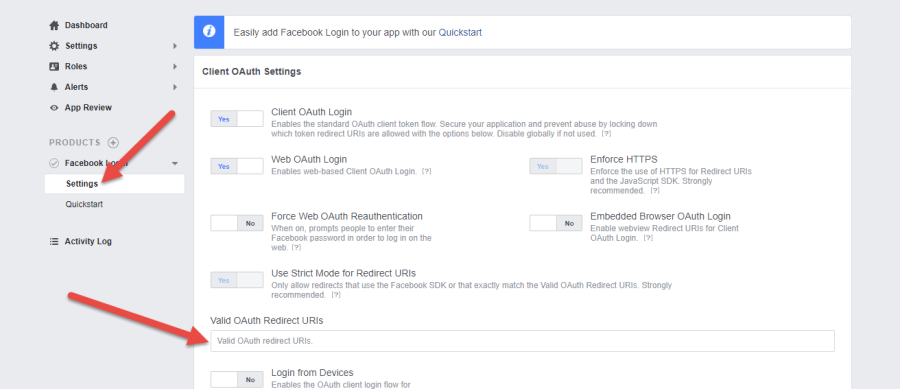Enable Embedded Browser OAuth Login switch
This screenshot has height=389, width=900.
[556, 223]
